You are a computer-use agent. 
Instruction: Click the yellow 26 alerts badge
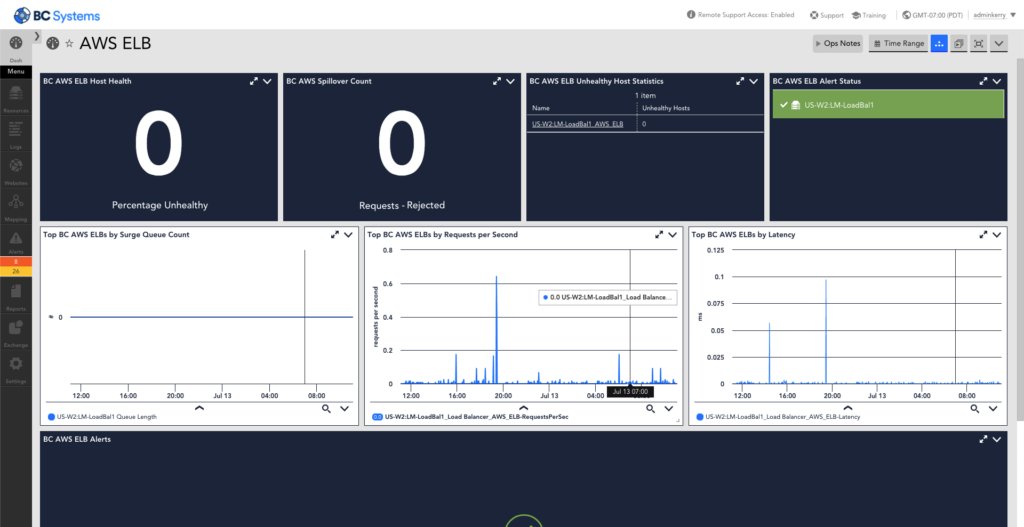(x=16, y=271)
